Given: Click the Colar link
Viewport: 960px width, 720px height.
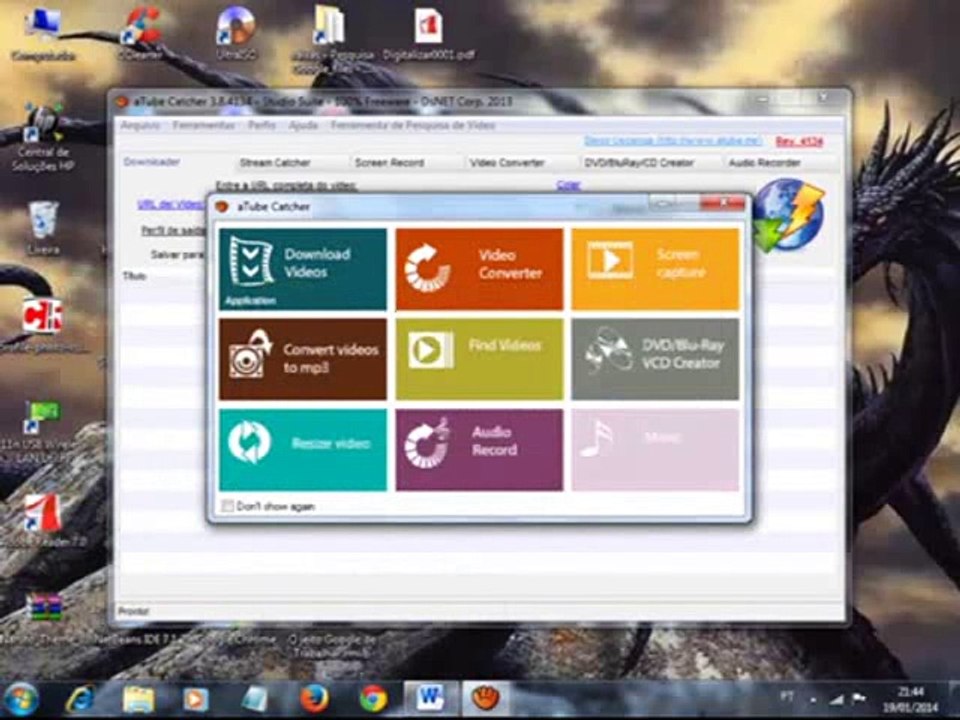Looking at the screenshot, I should pos(568,185).
